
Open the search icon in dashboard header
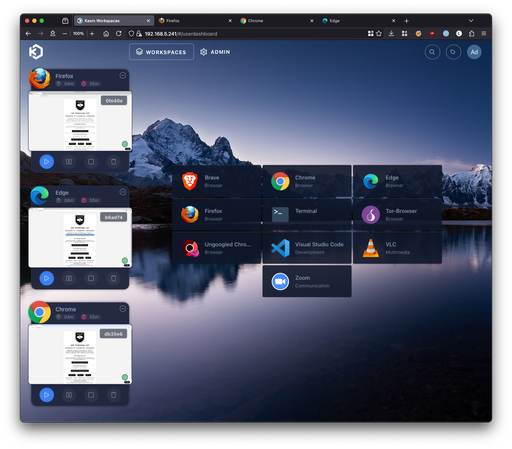point(432,52)
